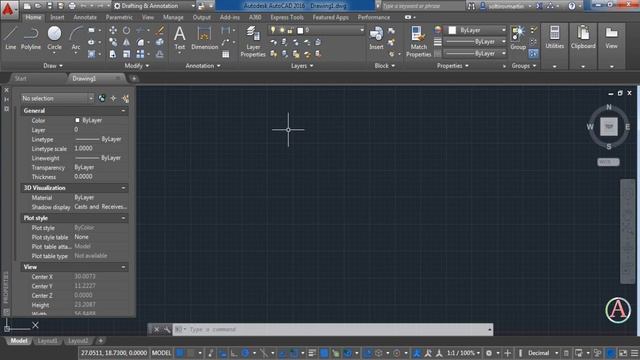The width and height of the screenshot is (640, 360).
Task: Click the WCS button below ViewCube
Action: [x=608, y=162]
